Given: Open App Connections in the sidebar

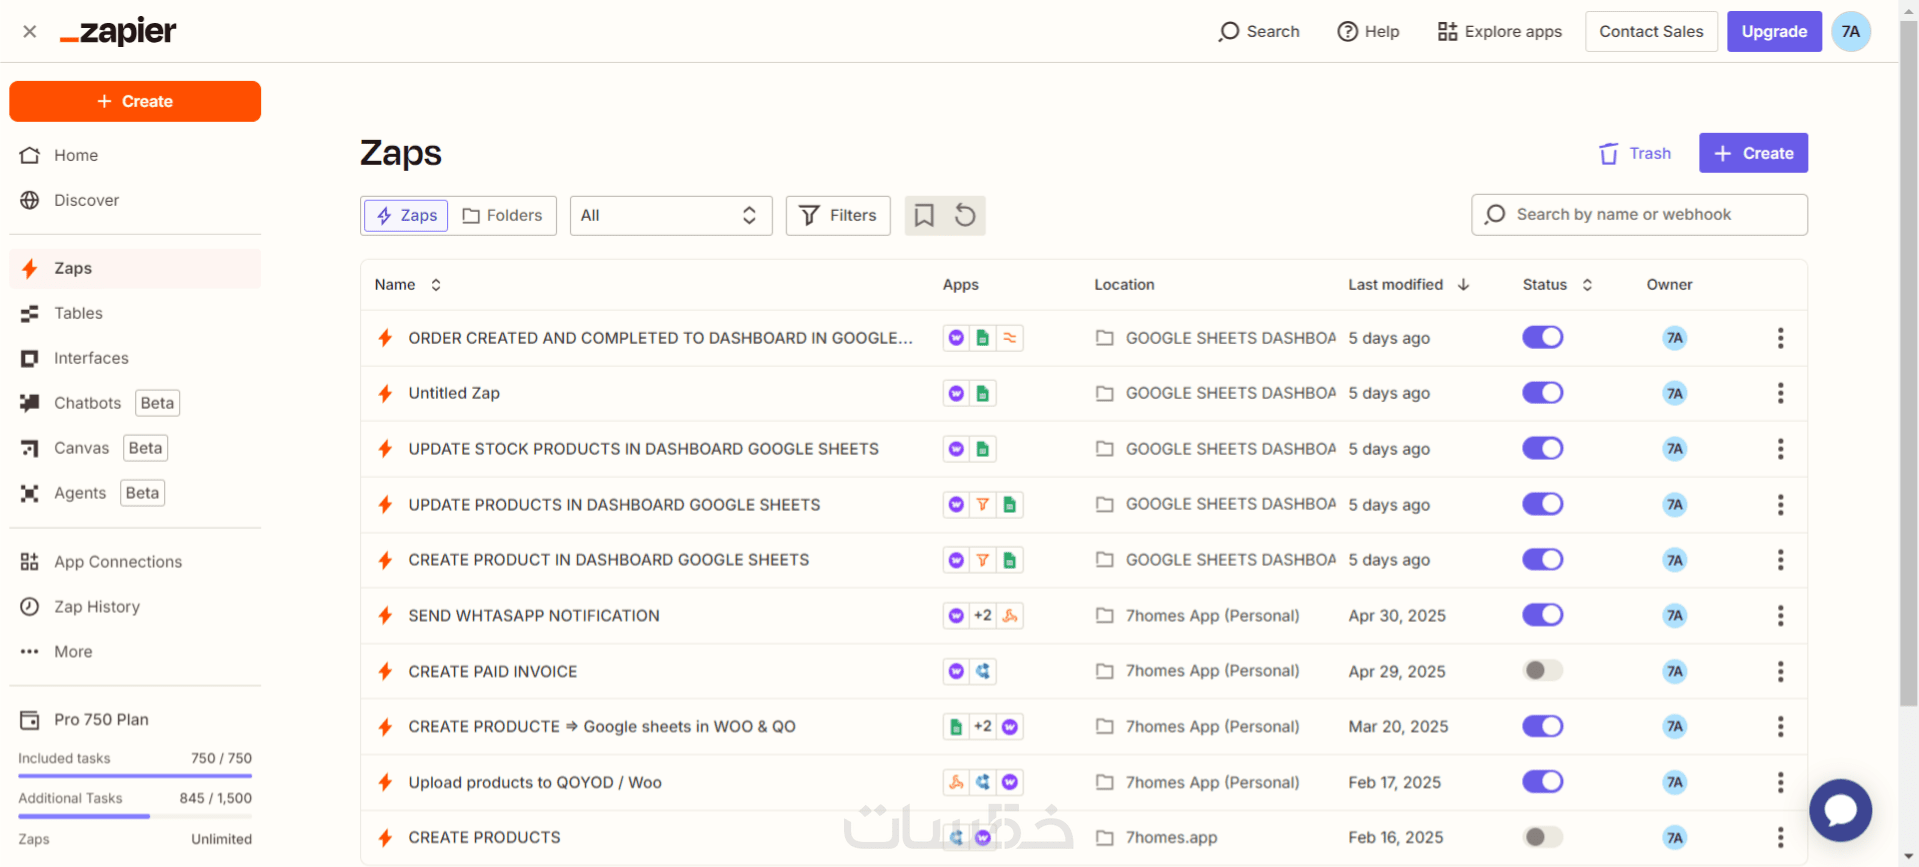Looking at the screenshot, I should (x=135, y=562).
